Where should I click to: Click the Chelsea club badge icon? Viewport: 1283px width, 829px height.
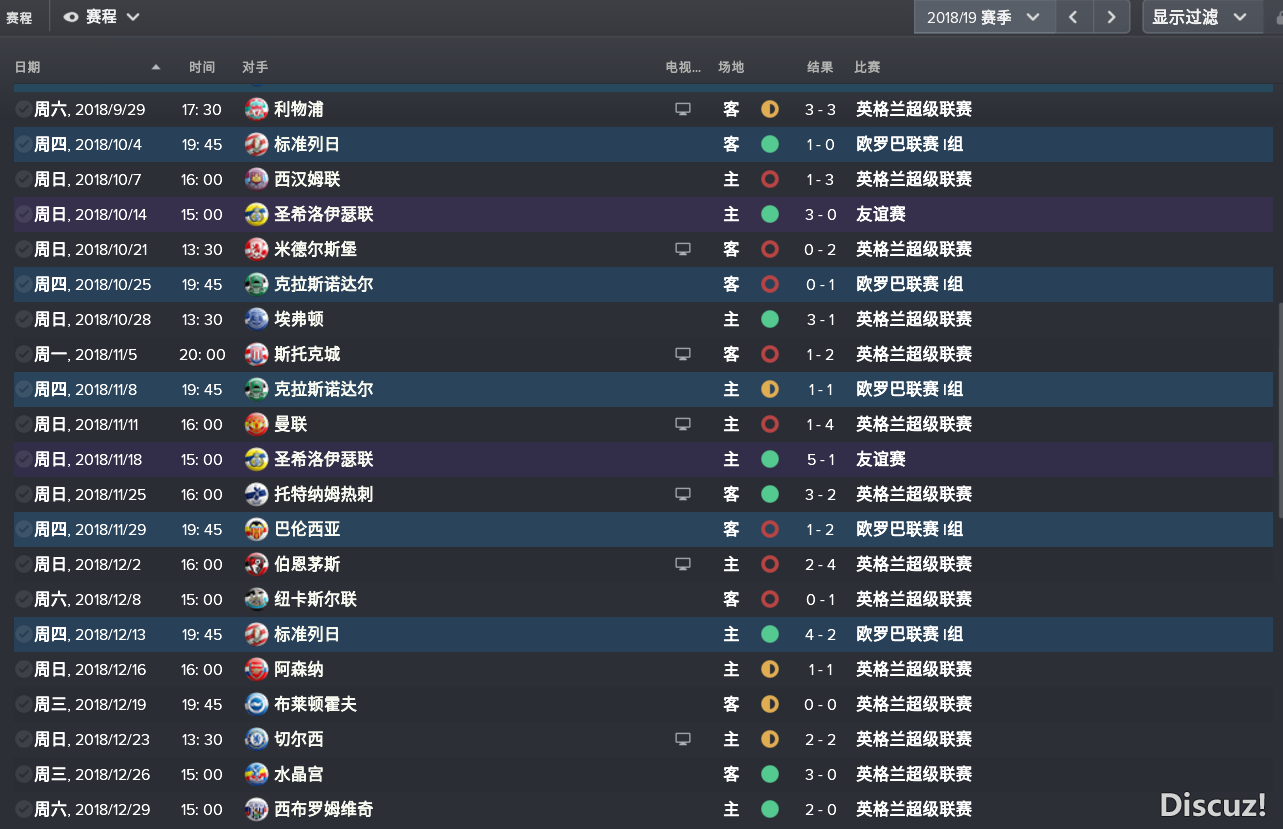click(x=257, y=739)
